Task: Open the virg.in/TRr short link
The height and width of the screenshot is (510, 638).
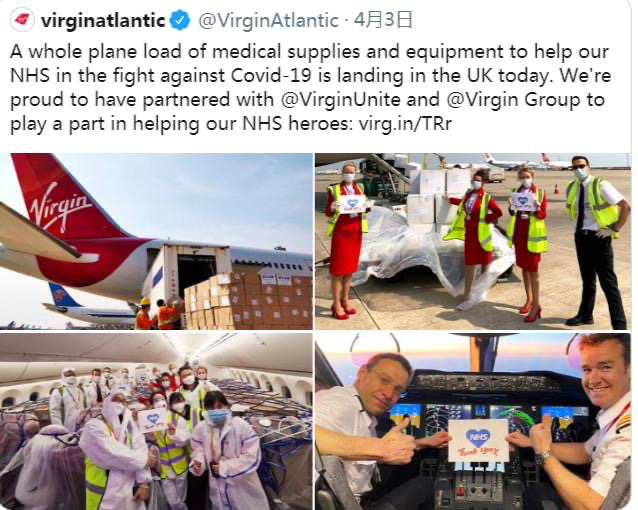Action: pyautogui.click(x=405, y=123)
